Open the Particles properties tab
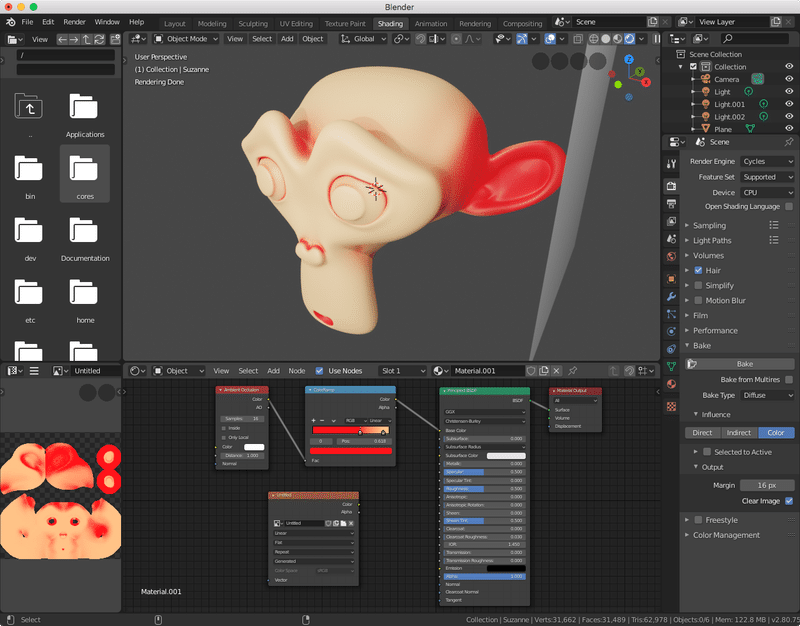The image size is (800, 626). pos(671,314)
